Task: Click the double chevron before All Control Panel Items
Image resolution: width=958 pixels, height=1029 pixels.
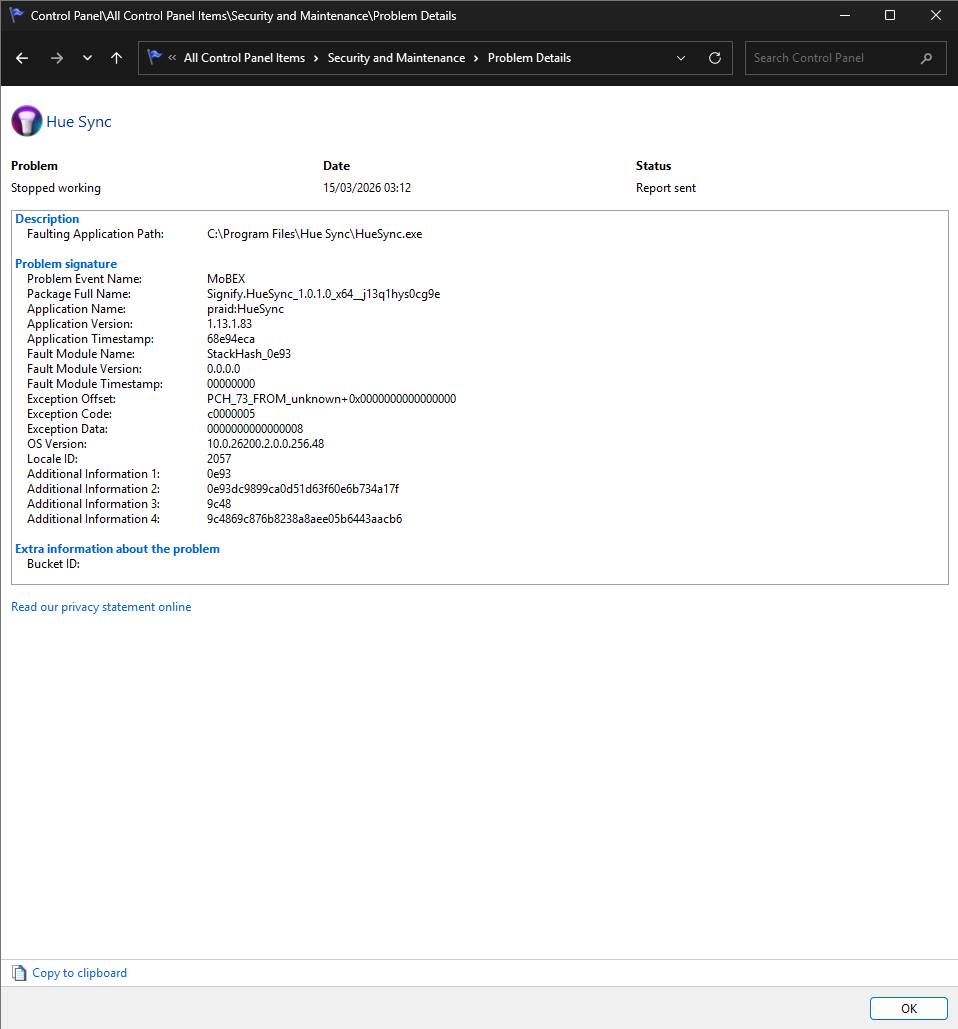Action: (x=172, y=58)
